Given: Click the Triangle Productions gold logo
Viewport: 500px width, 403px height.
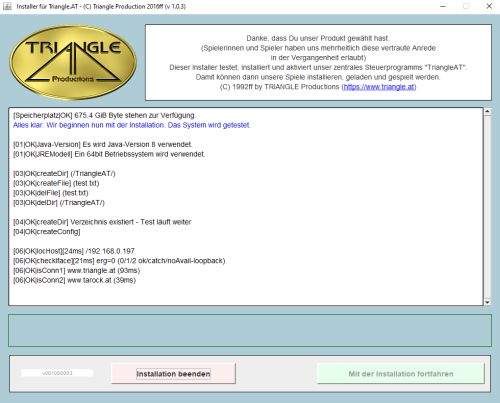Looking at the screenshot, I should pos(73,62).
